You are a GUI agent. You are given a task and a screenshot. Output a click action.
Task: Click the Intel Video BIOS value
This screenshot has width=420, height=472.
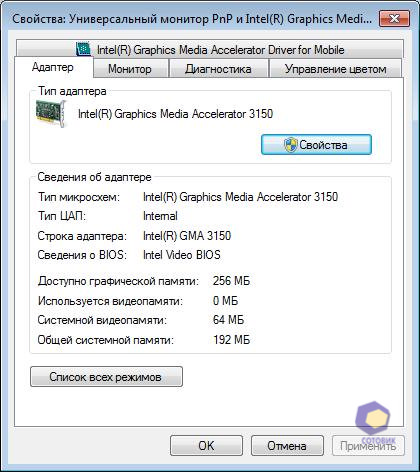click(182, 255)
